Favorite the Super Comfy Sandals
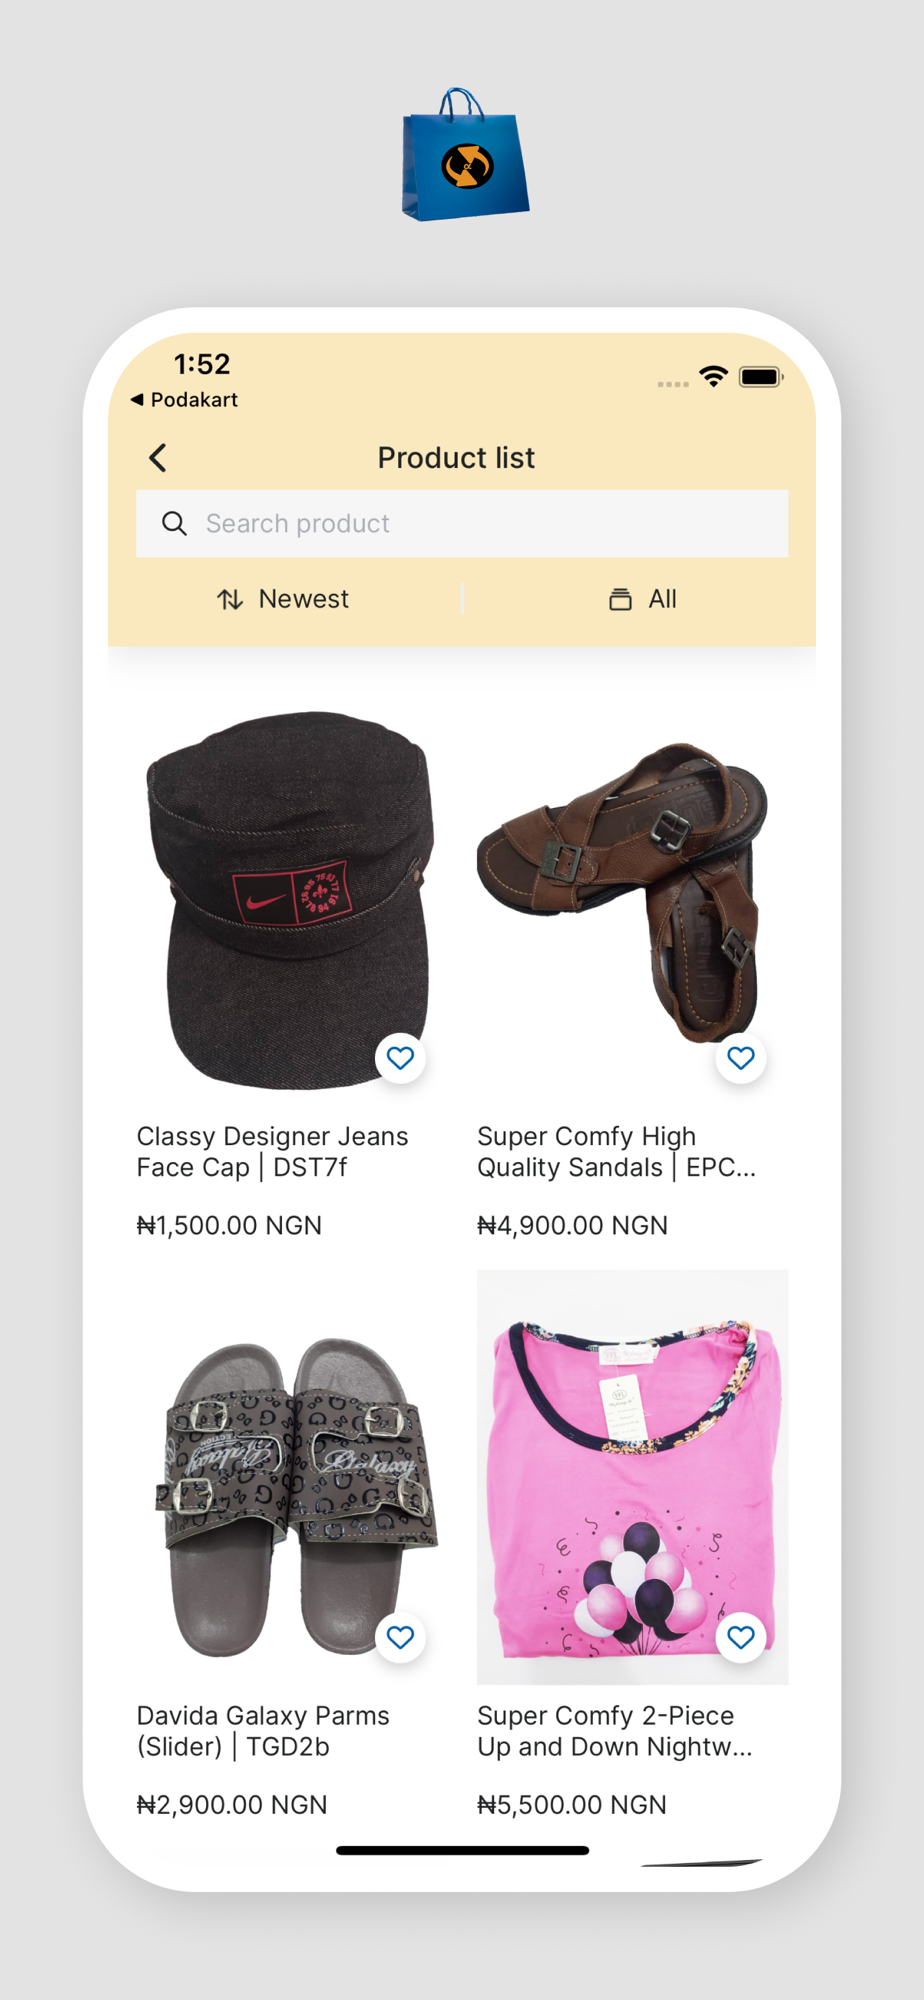Viewport: 924px width, 2000px height. 741,1058
